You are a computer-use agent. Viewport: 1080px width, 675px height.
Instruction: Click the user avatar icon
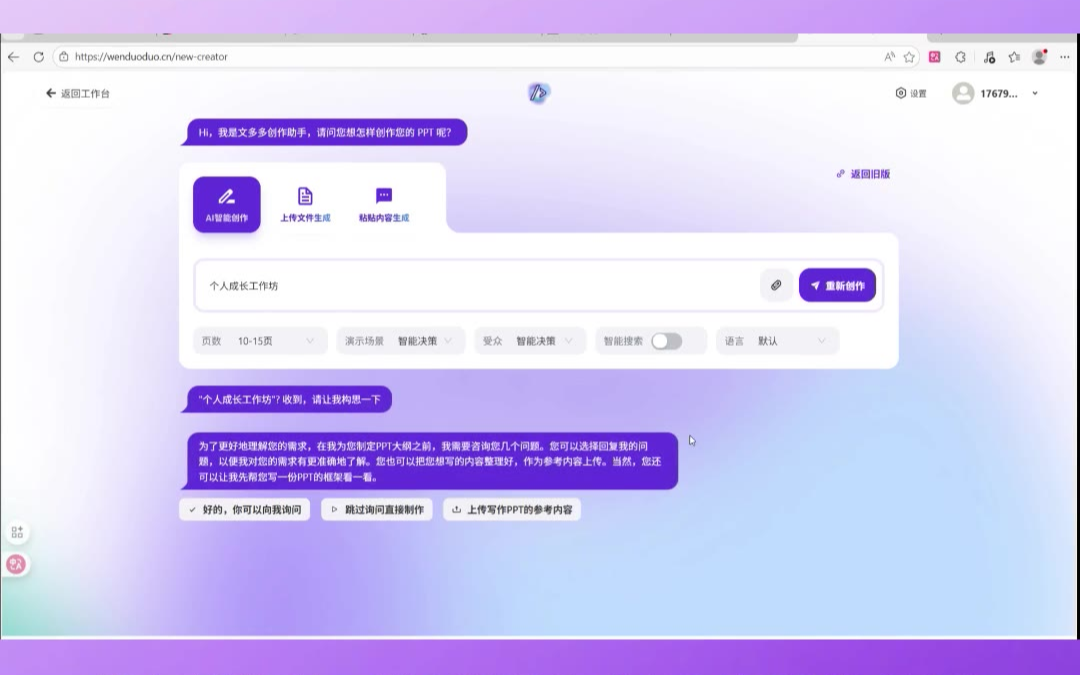point(963,93)
